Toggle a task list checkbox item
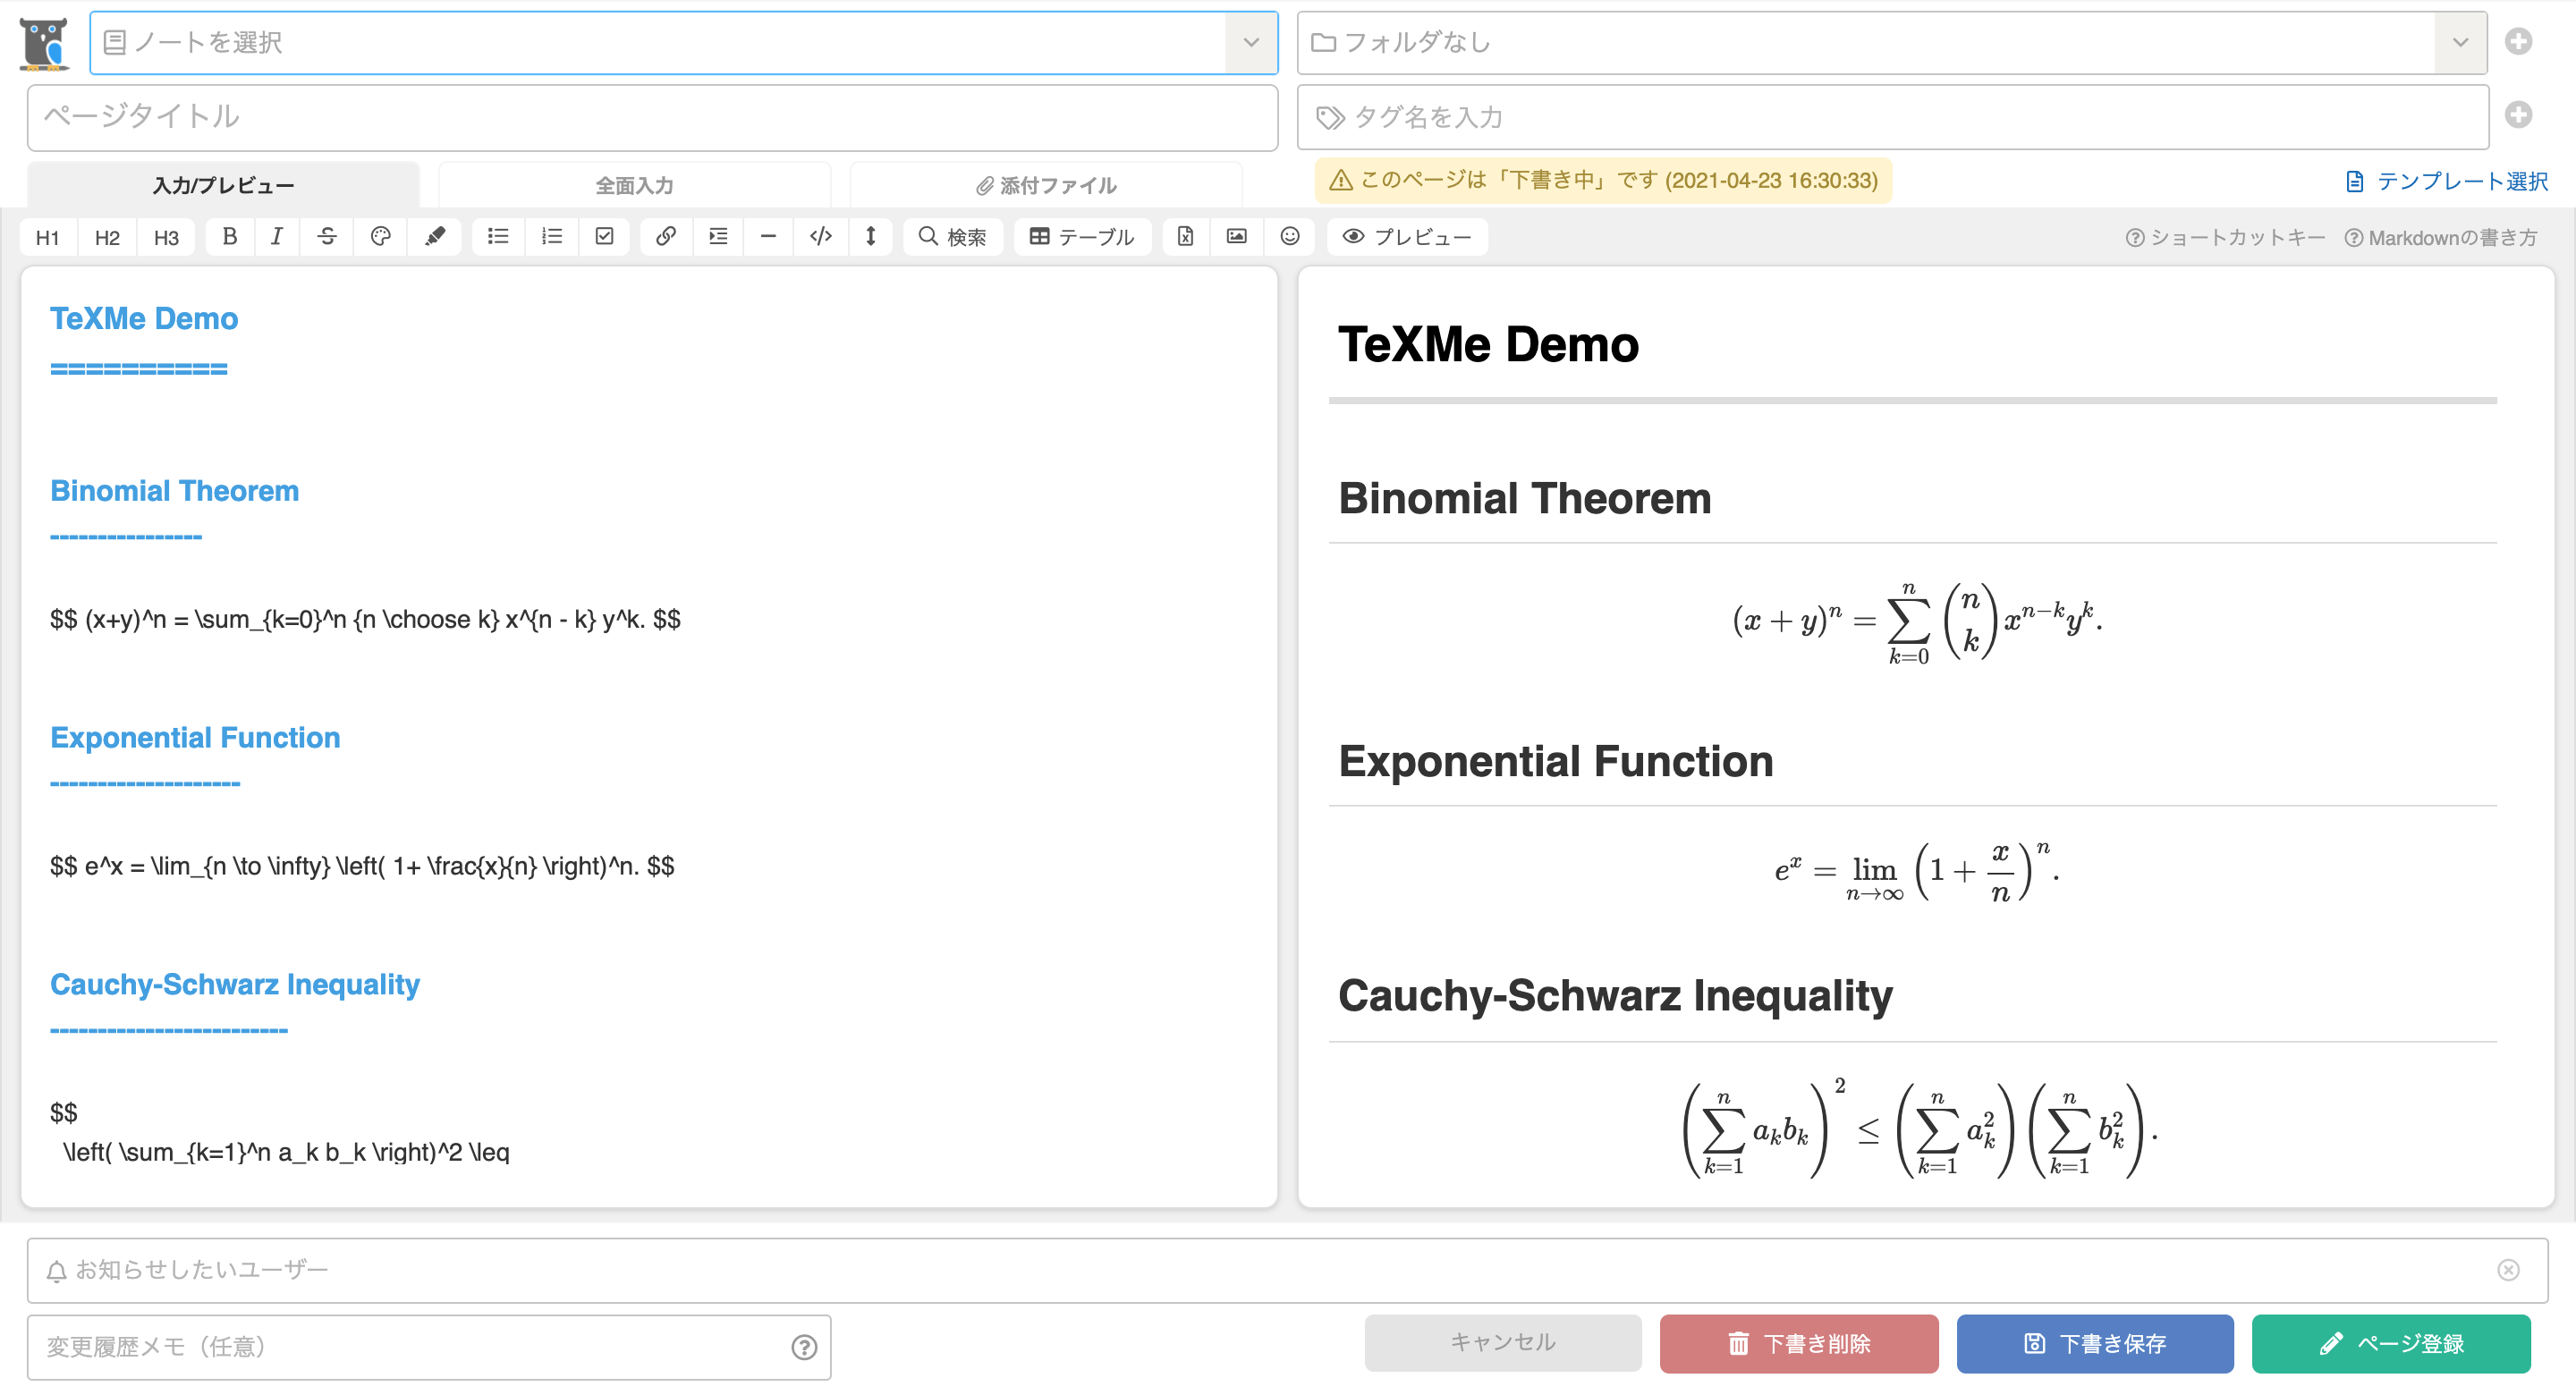 pyautogui.click(x=604, y=236)
